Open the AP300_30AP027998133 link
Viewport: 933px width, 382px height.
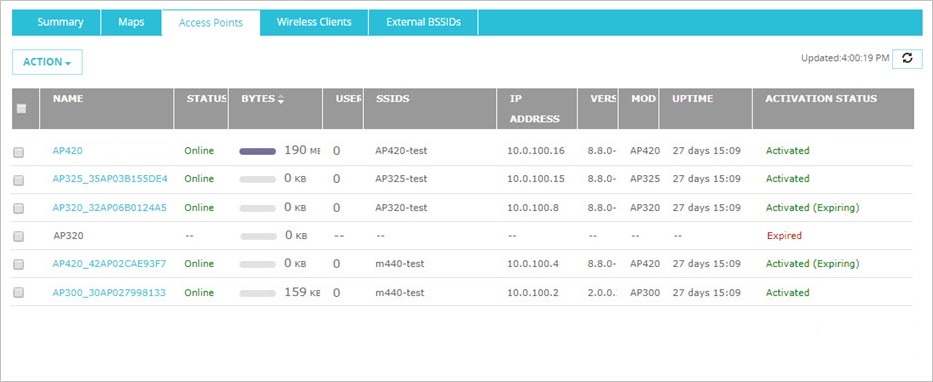pos(109,293)
